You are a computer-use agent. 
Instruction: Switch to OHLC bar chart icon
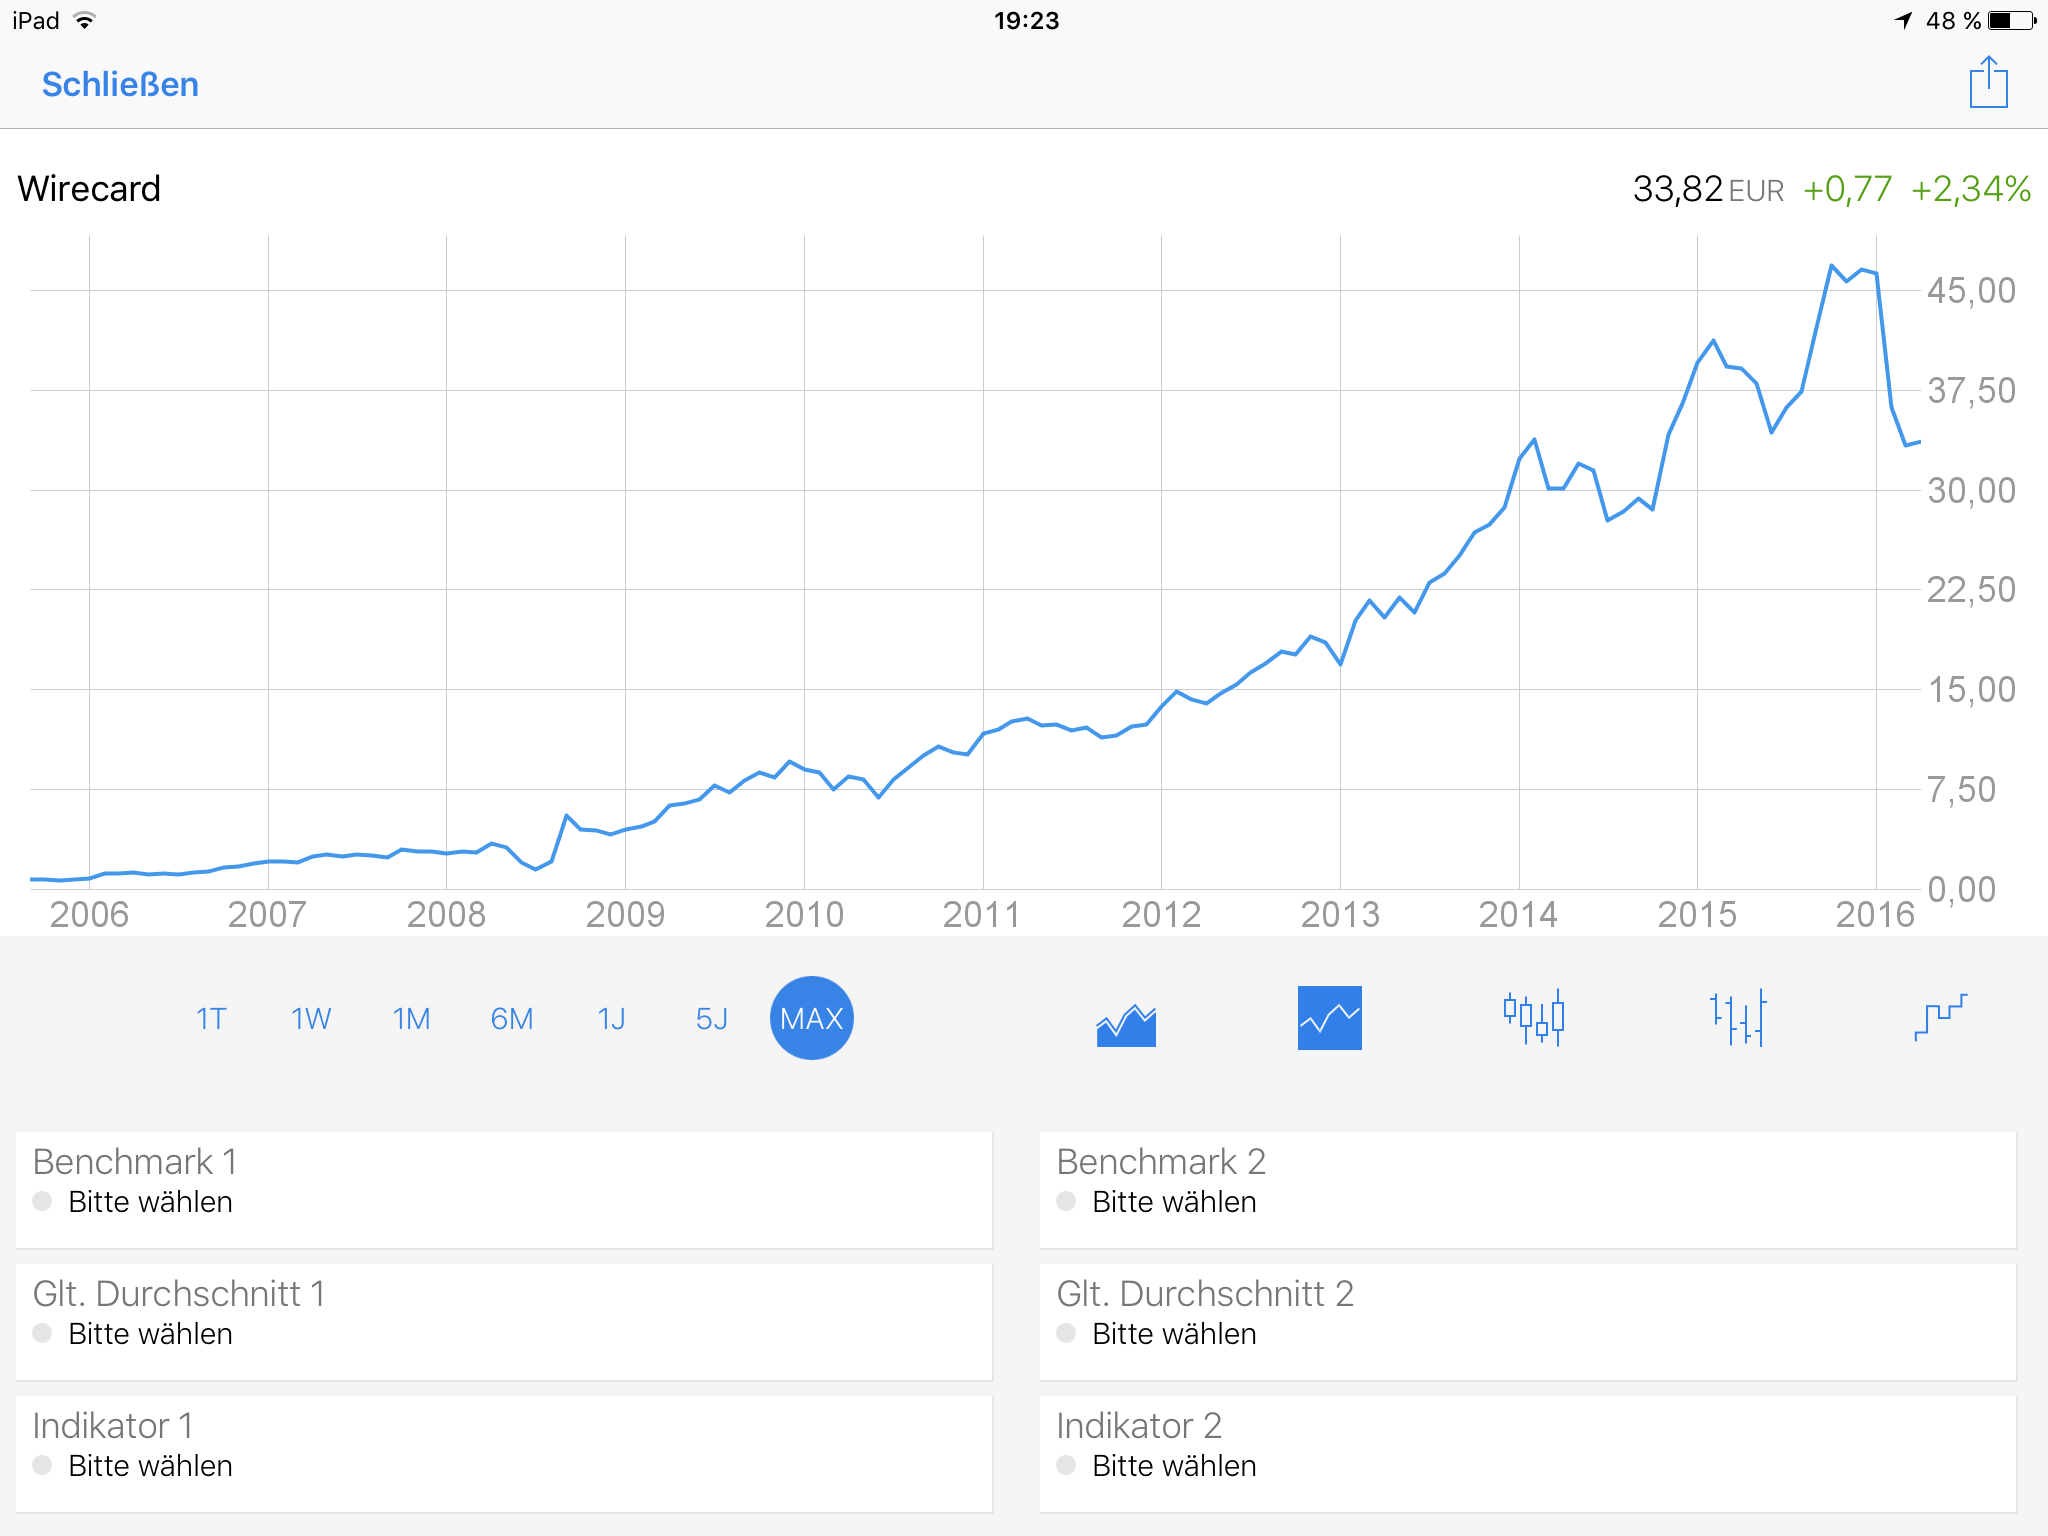pos(1738,1018)
